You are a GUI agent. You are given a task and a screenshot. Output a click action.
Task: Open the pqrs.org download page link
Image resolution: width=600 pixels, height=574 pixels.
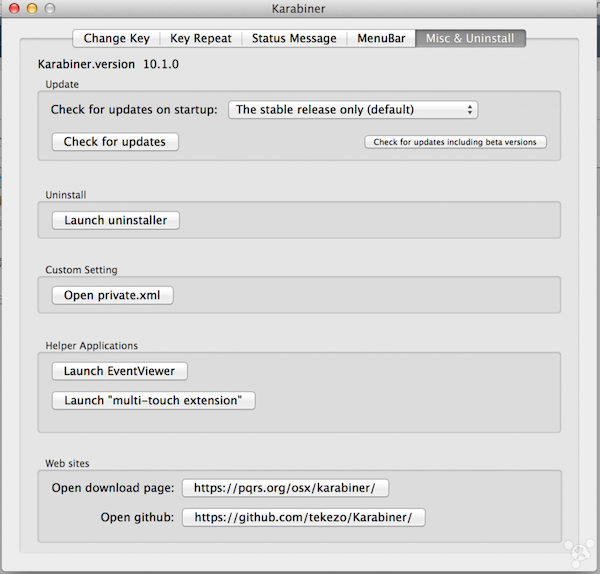pyautogui.click(x=285, y=488)
